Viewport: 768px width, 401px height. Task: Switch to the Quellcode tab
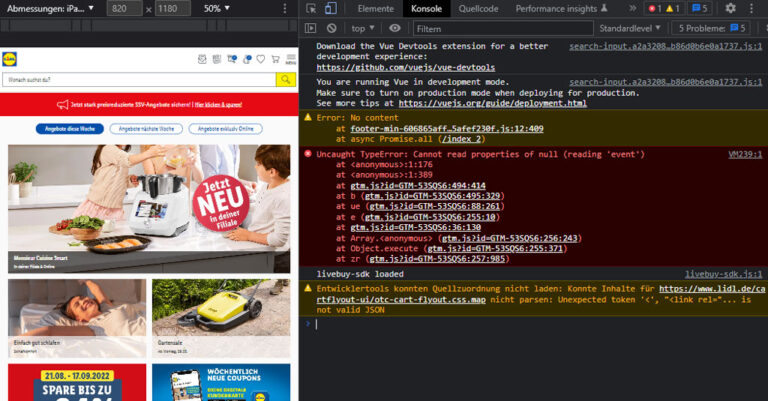coord(478,8)
